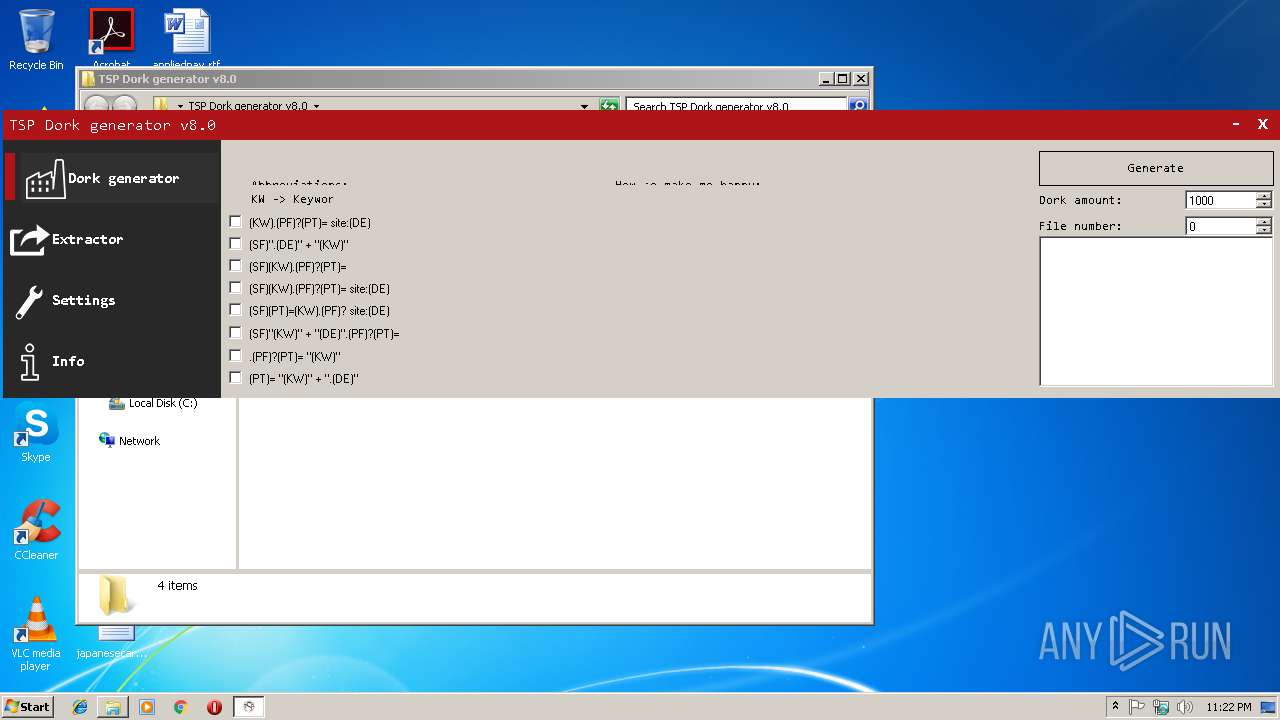Click the File number input field
Screen dimensions: 1280x720
(x=1220, y=226)
